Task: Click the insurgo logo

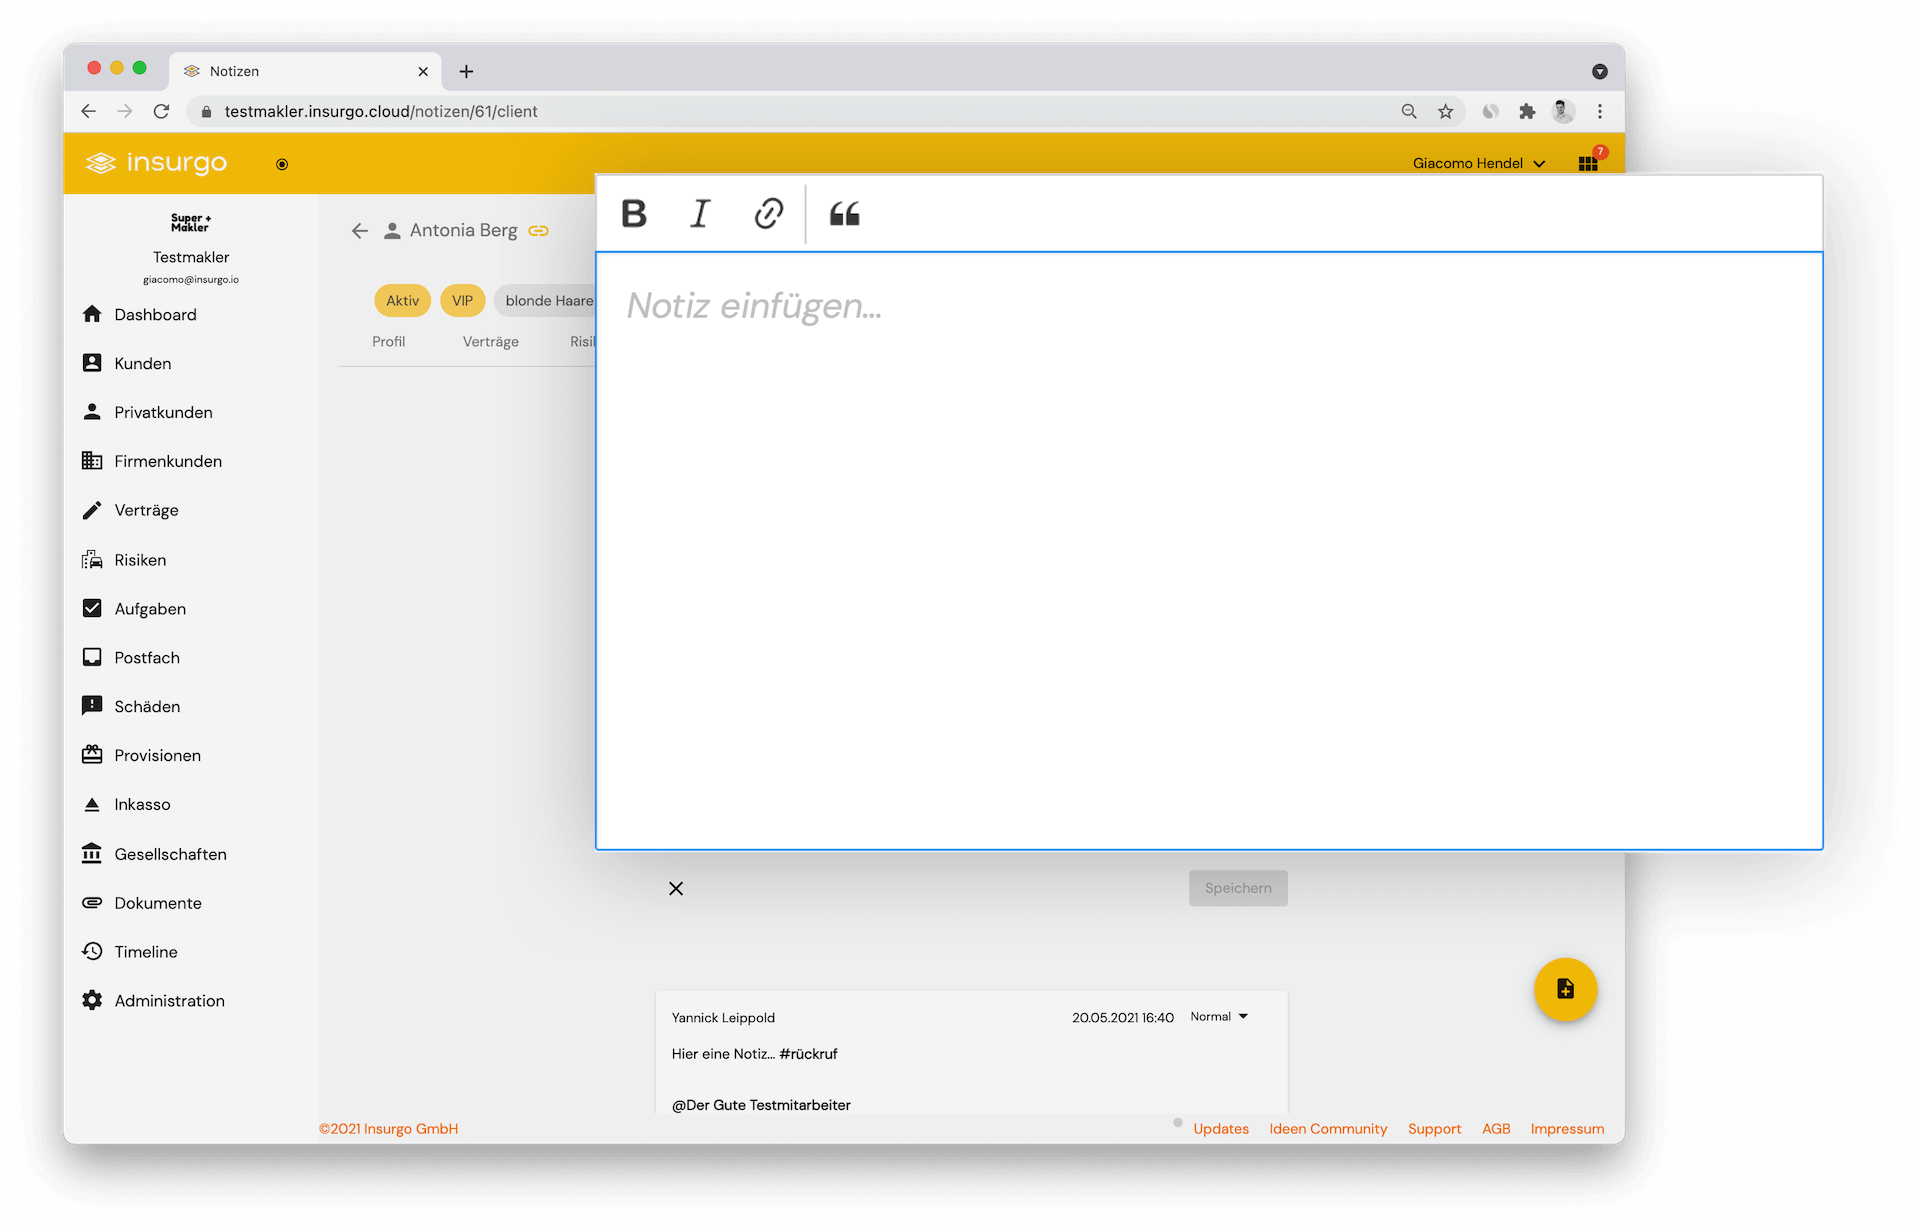Action: point(156,162)
